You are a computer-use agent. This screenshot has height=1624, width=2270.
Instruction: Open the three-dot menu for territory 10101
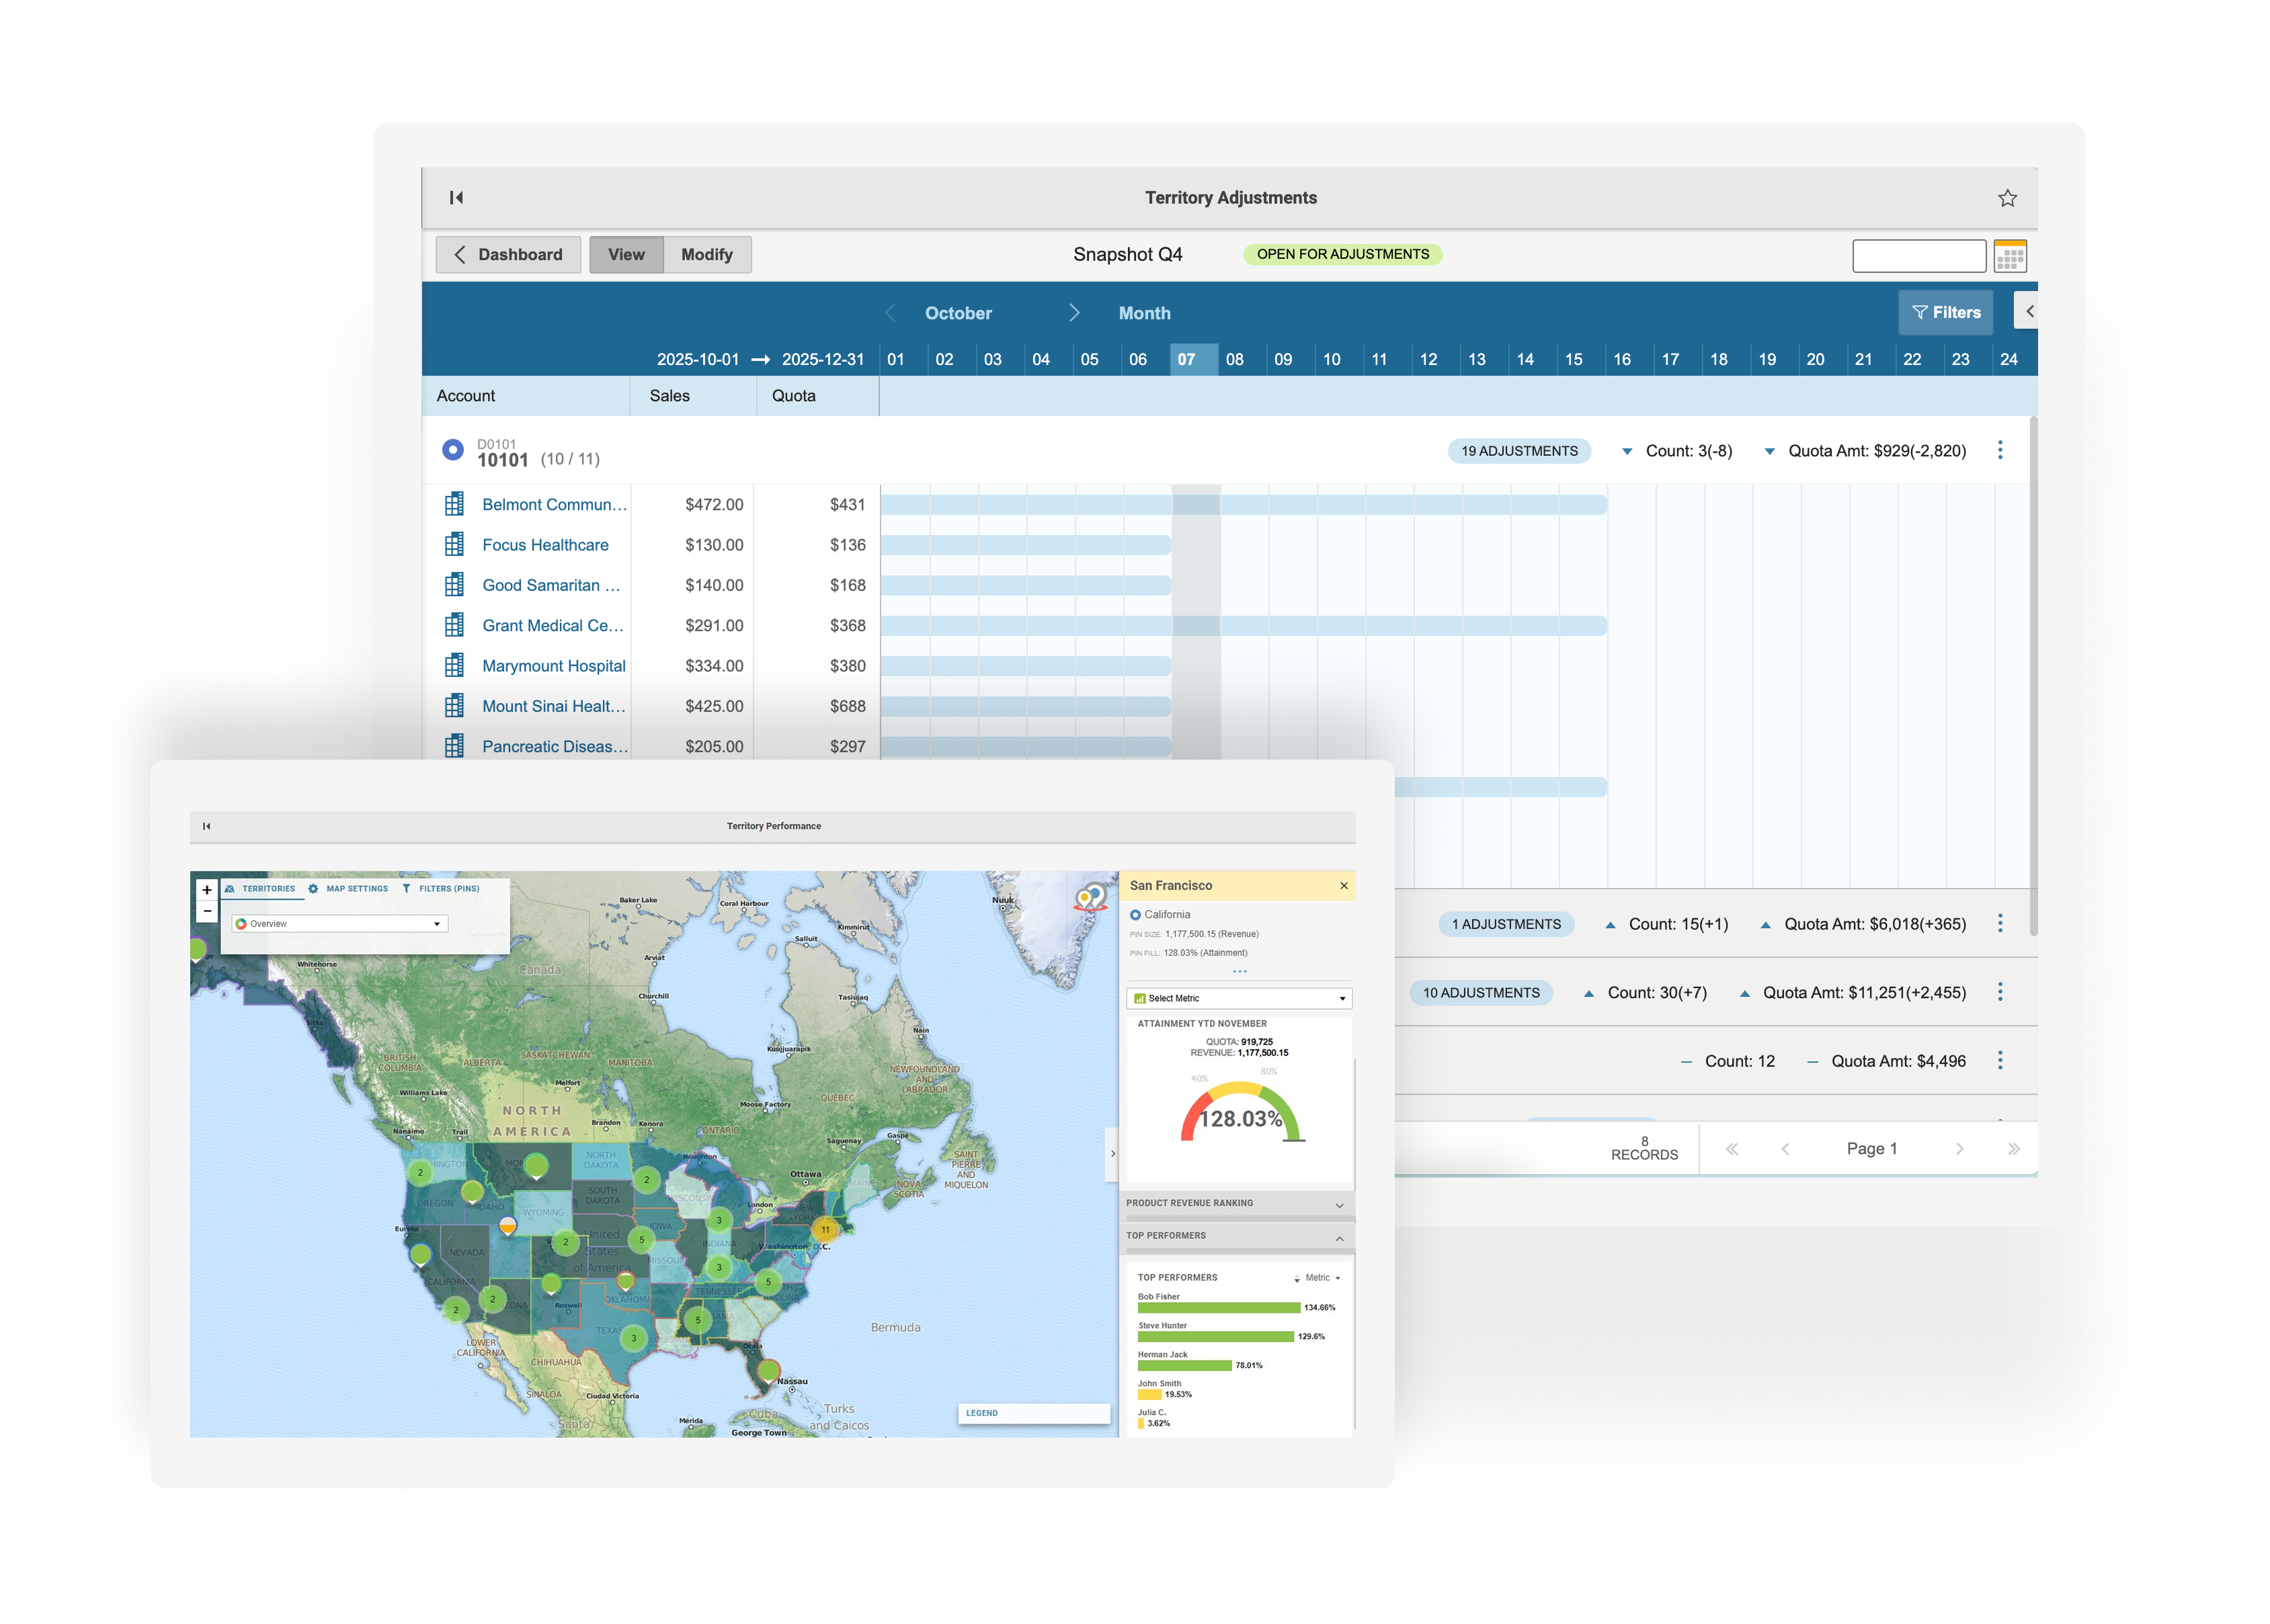[x=2000, y=450]
